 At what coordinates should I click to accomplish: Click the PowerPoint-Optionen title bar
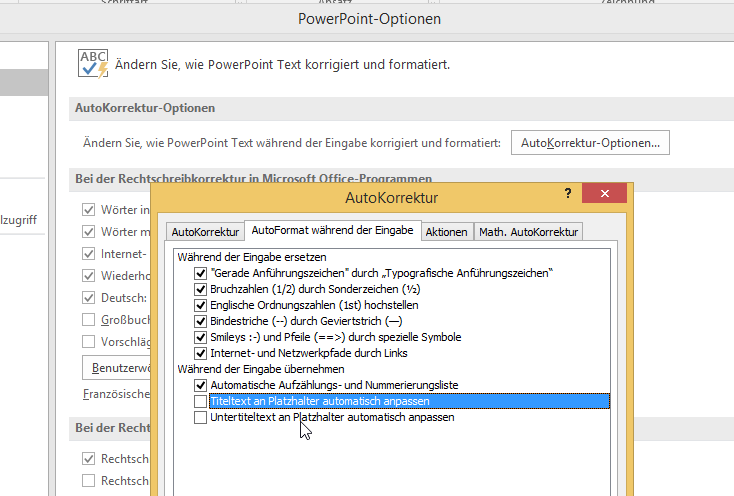[369, 19]
